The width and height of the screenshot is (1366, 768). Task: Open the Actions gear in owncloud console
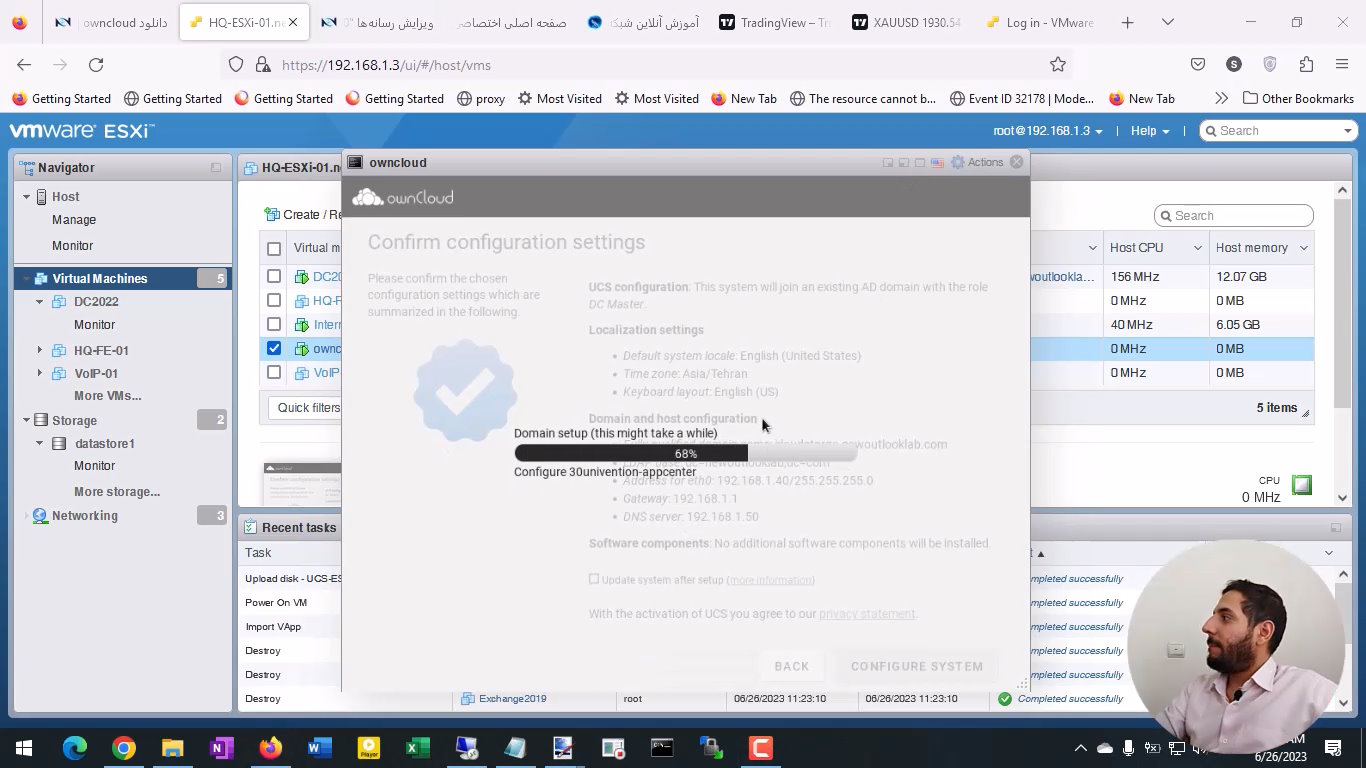[976, 162]
